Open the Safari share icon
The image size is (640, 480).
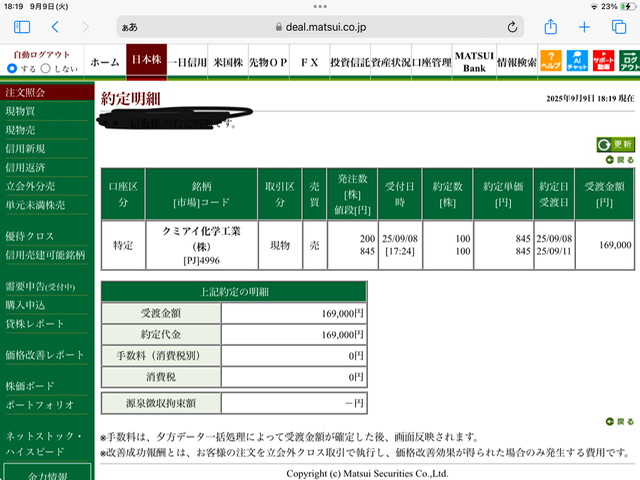point(551,27)
